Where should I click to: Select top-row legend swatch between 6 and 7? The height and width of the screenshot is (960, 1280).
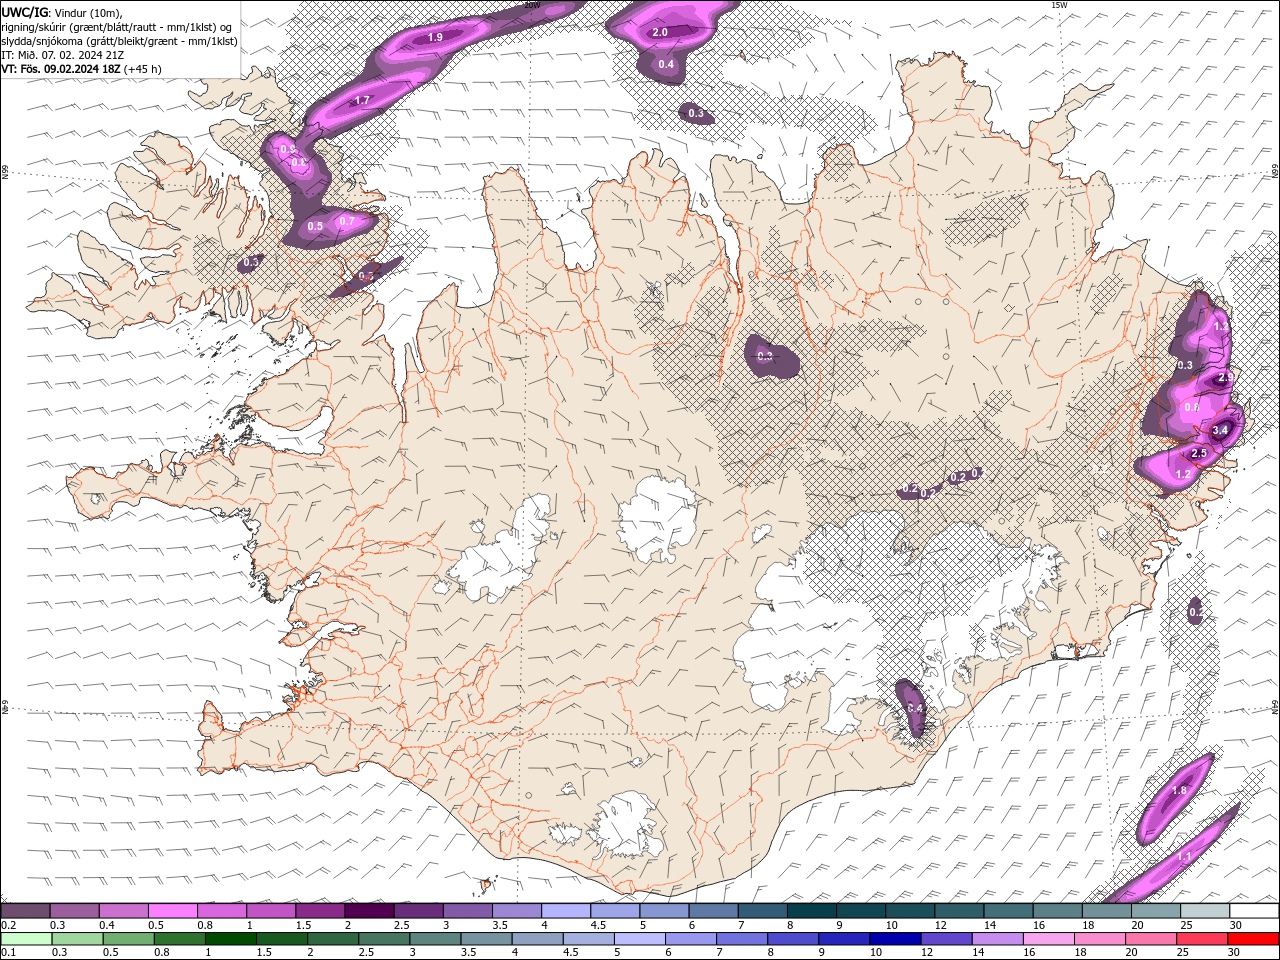[713, 911]
